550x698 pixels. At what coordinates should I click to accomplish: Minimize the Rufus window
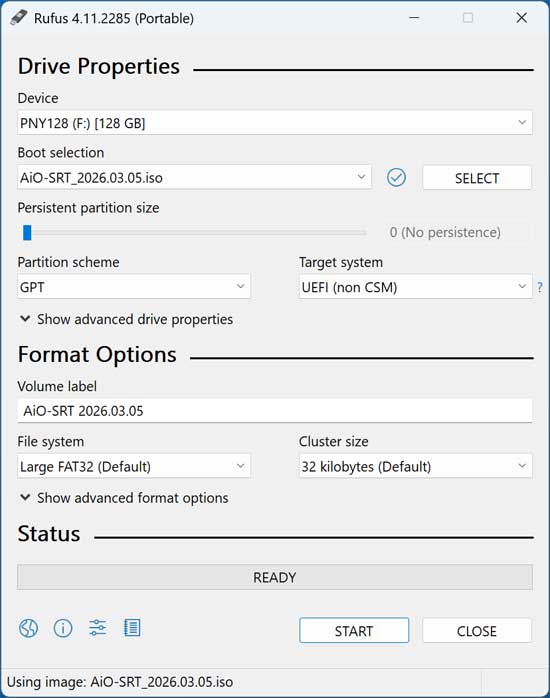point(414,18)
